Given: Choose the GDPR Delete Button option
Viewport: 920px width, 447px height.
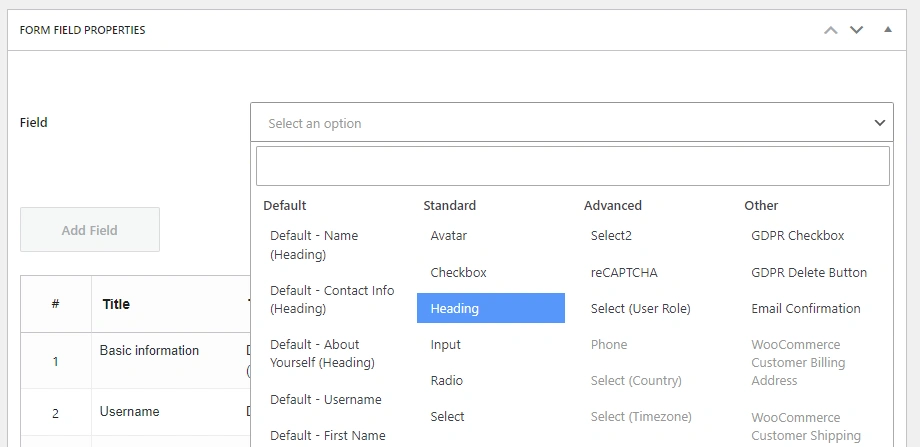Looking at the screenshot, I should 809,272.
